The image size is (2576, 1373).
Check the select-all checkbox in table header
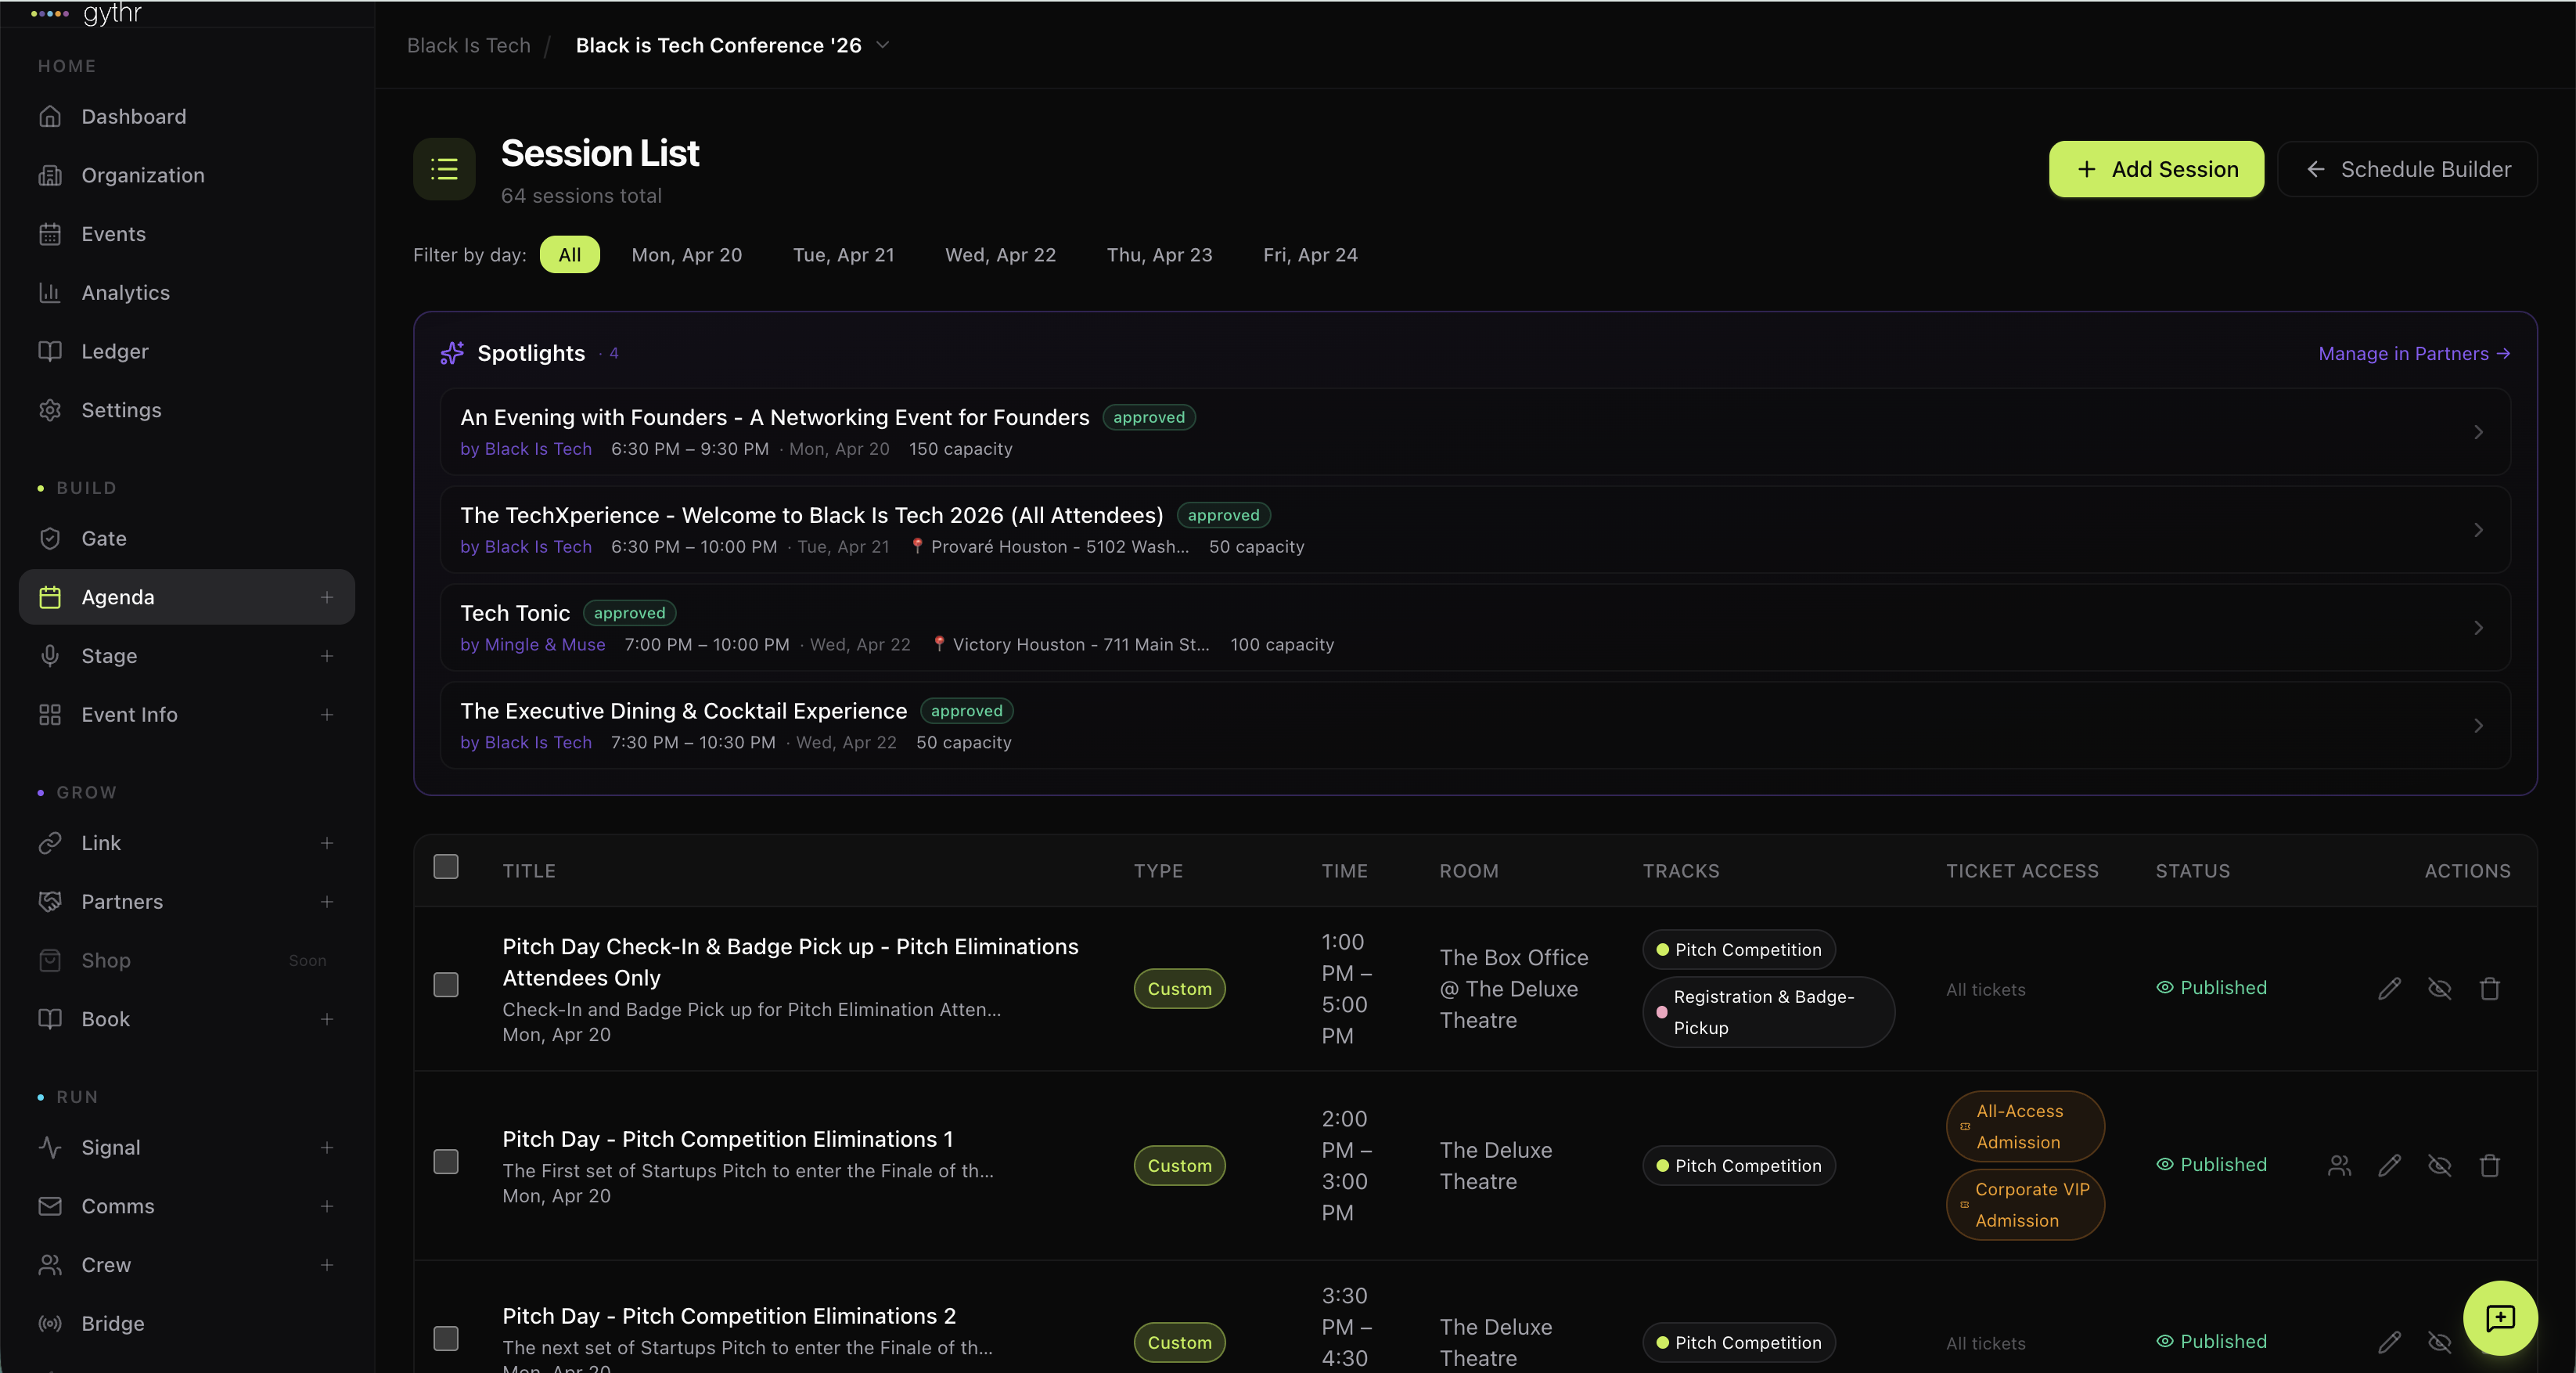(x=446, y=868)
